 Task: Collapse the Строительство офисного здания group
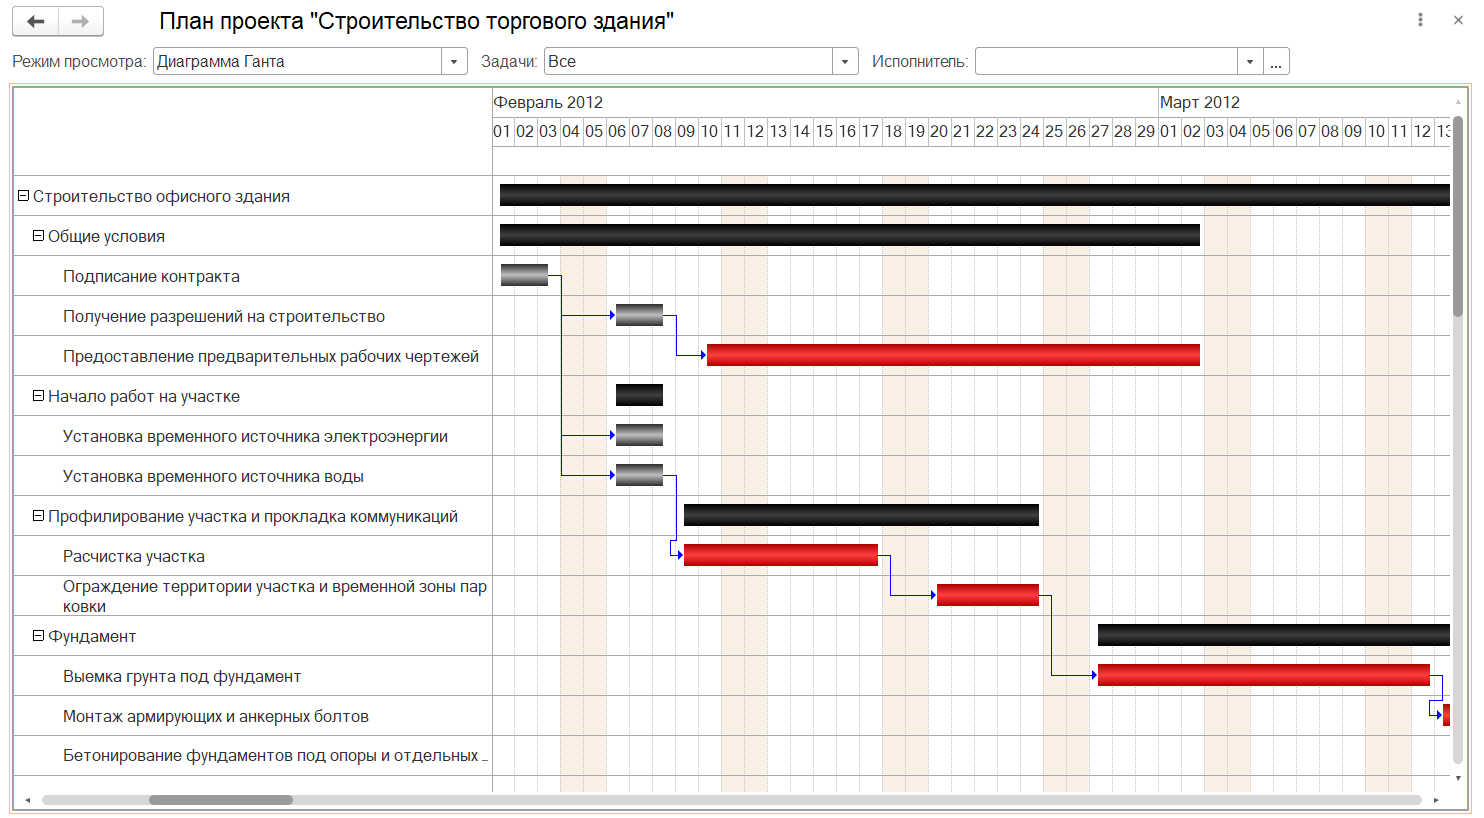23,196
